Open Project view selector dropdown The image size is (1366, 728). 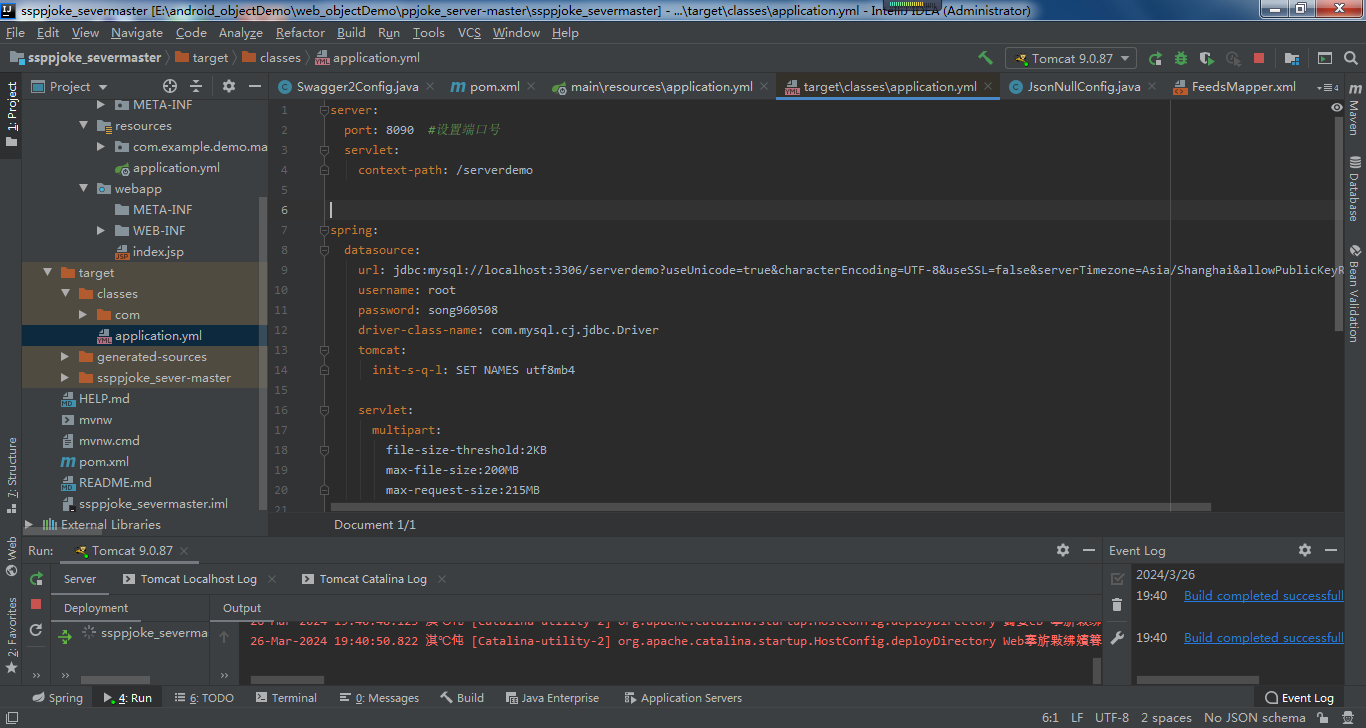pyautogui.click(x=70, y=86)
